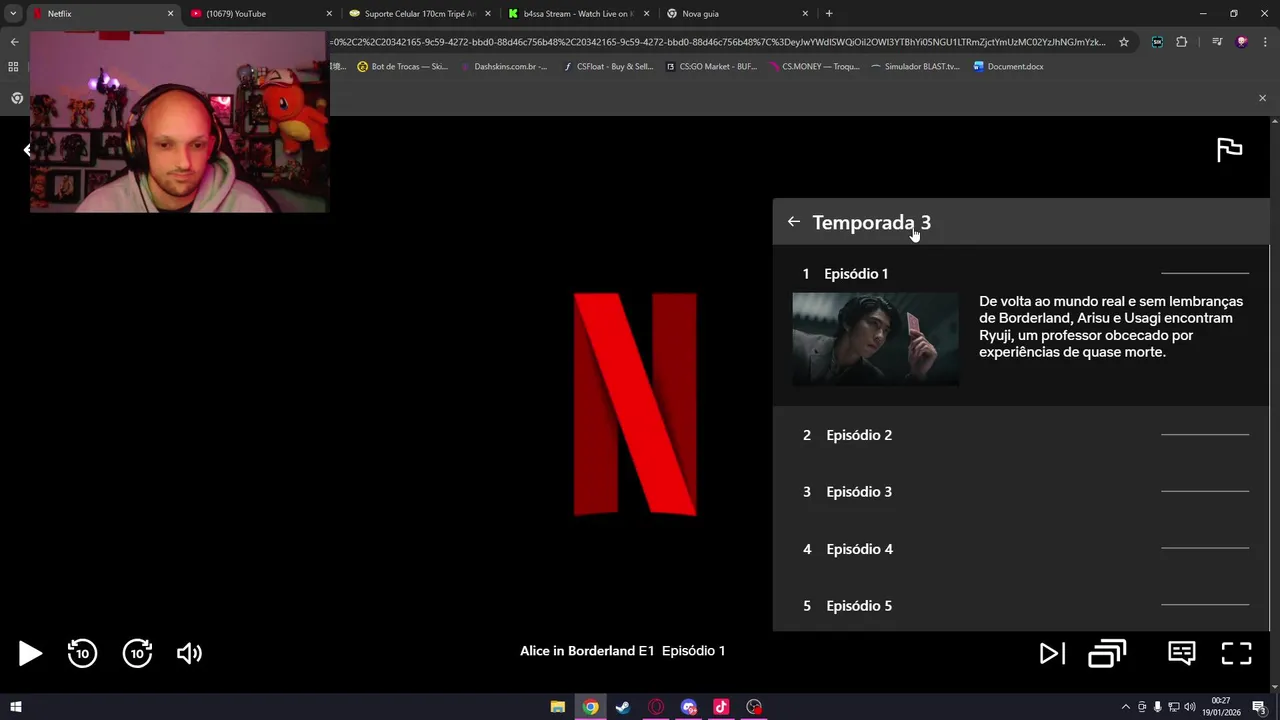Switch to the Netflix browser tab
The image size is (1280, 720).
(100, 14)
